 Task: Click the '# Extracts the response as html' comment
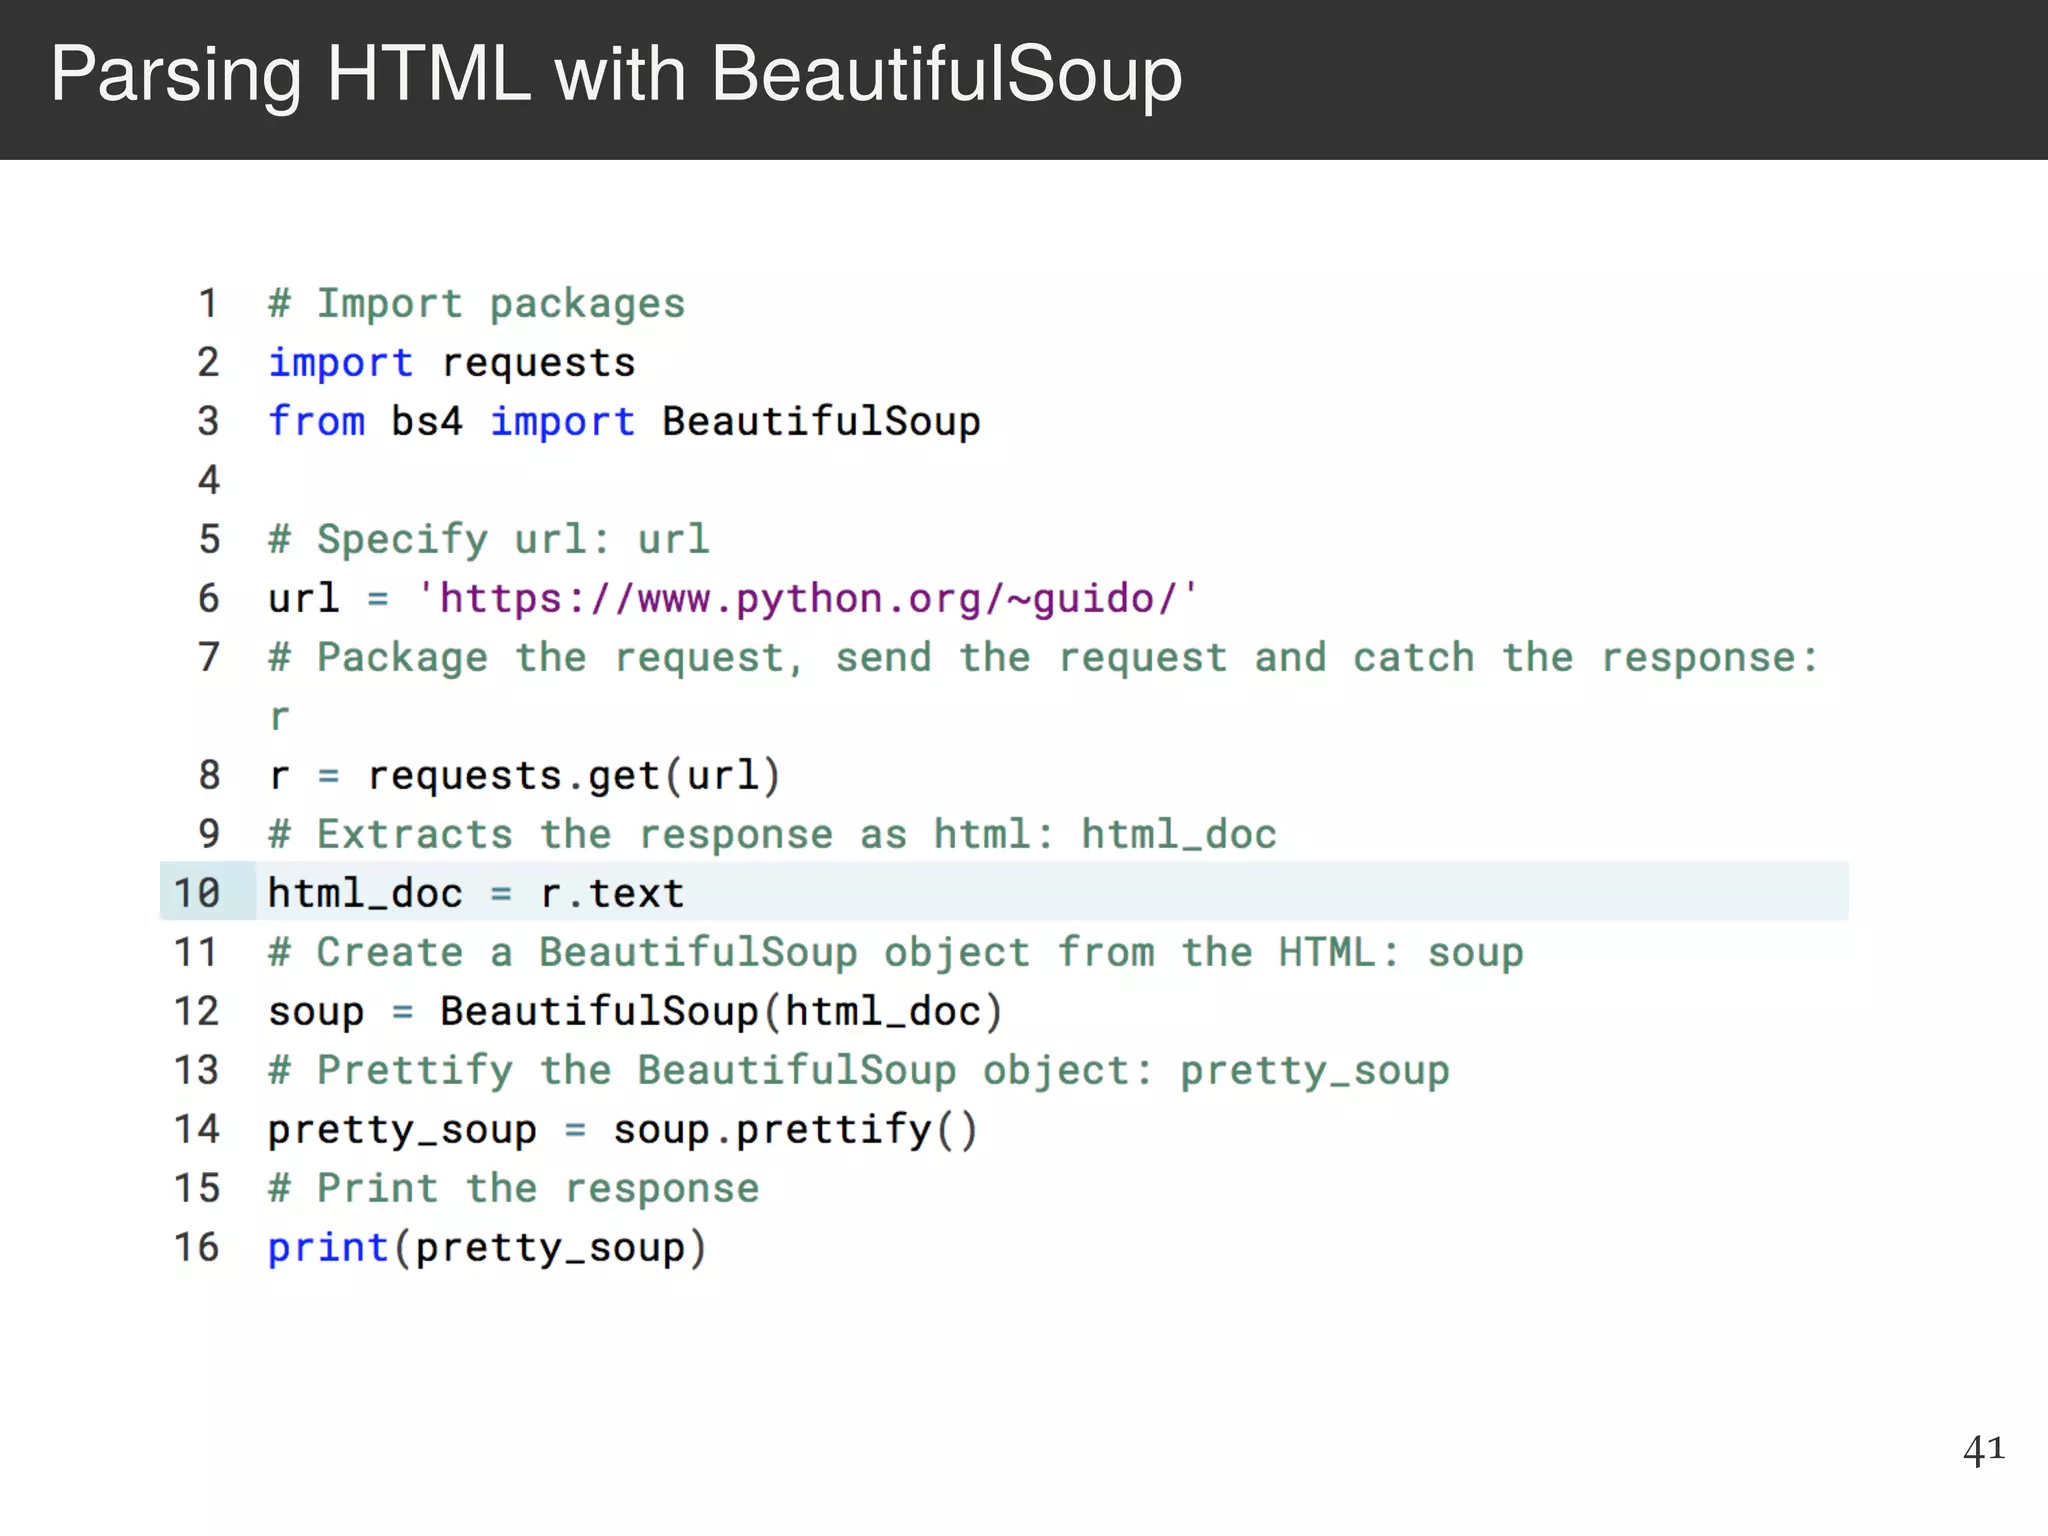772,835
